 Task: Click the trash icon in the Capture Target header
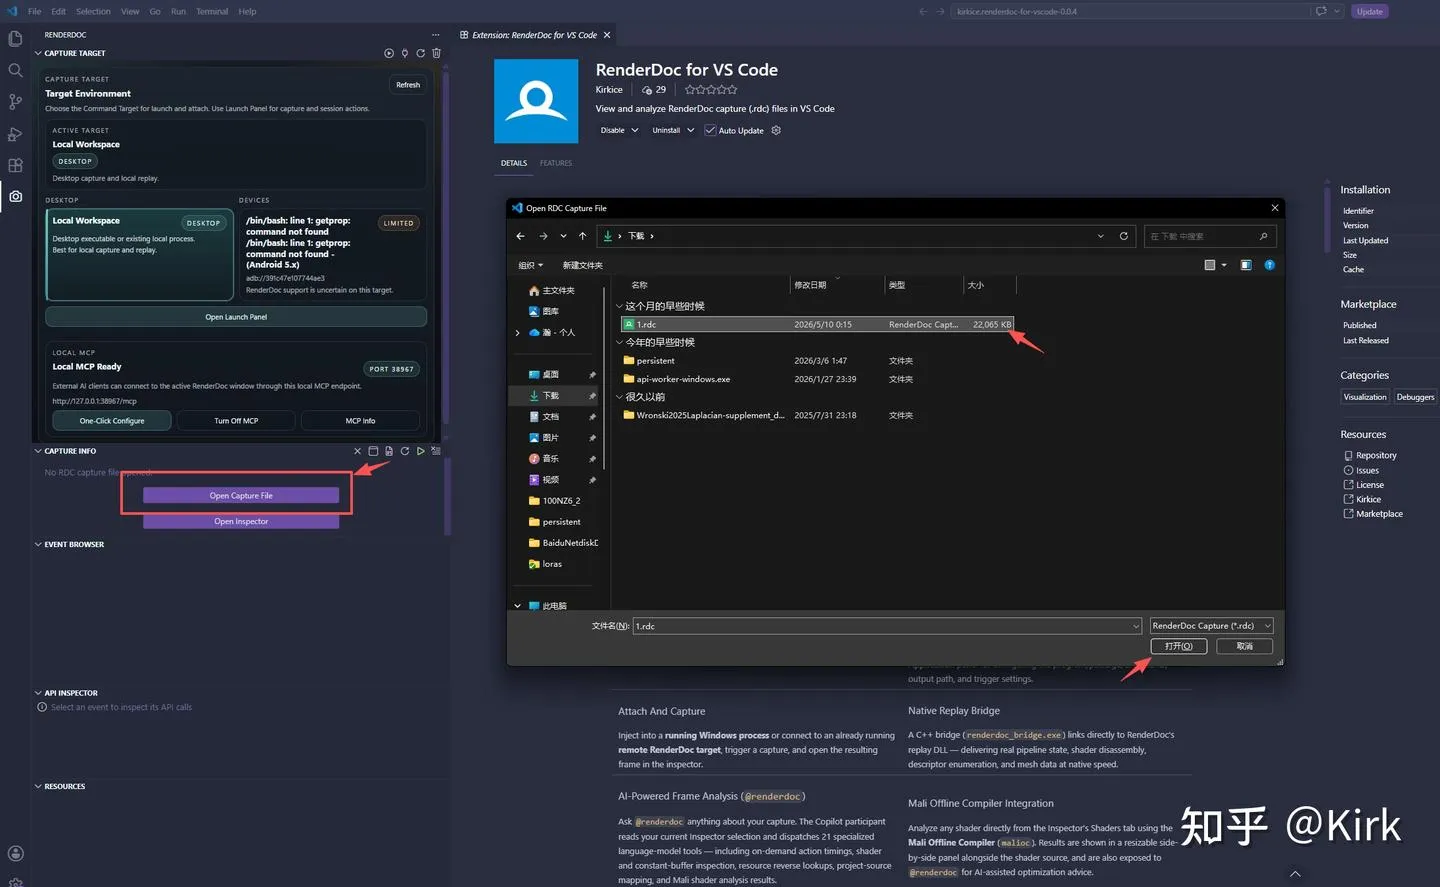pyautogui.click(x=436, y=53)
